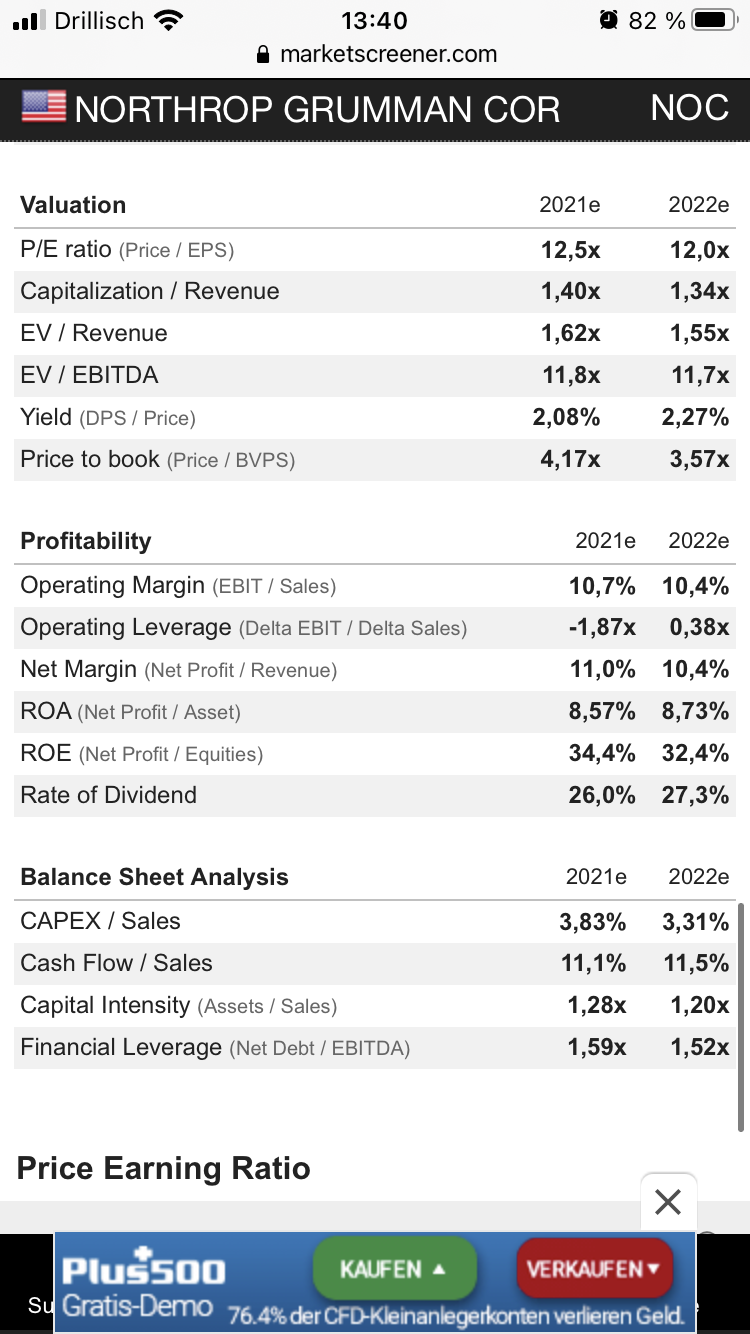The width and height of the screenshot is (750, 1334).
Task: Tap the alarm clock status icon
Action: point(609,20)
